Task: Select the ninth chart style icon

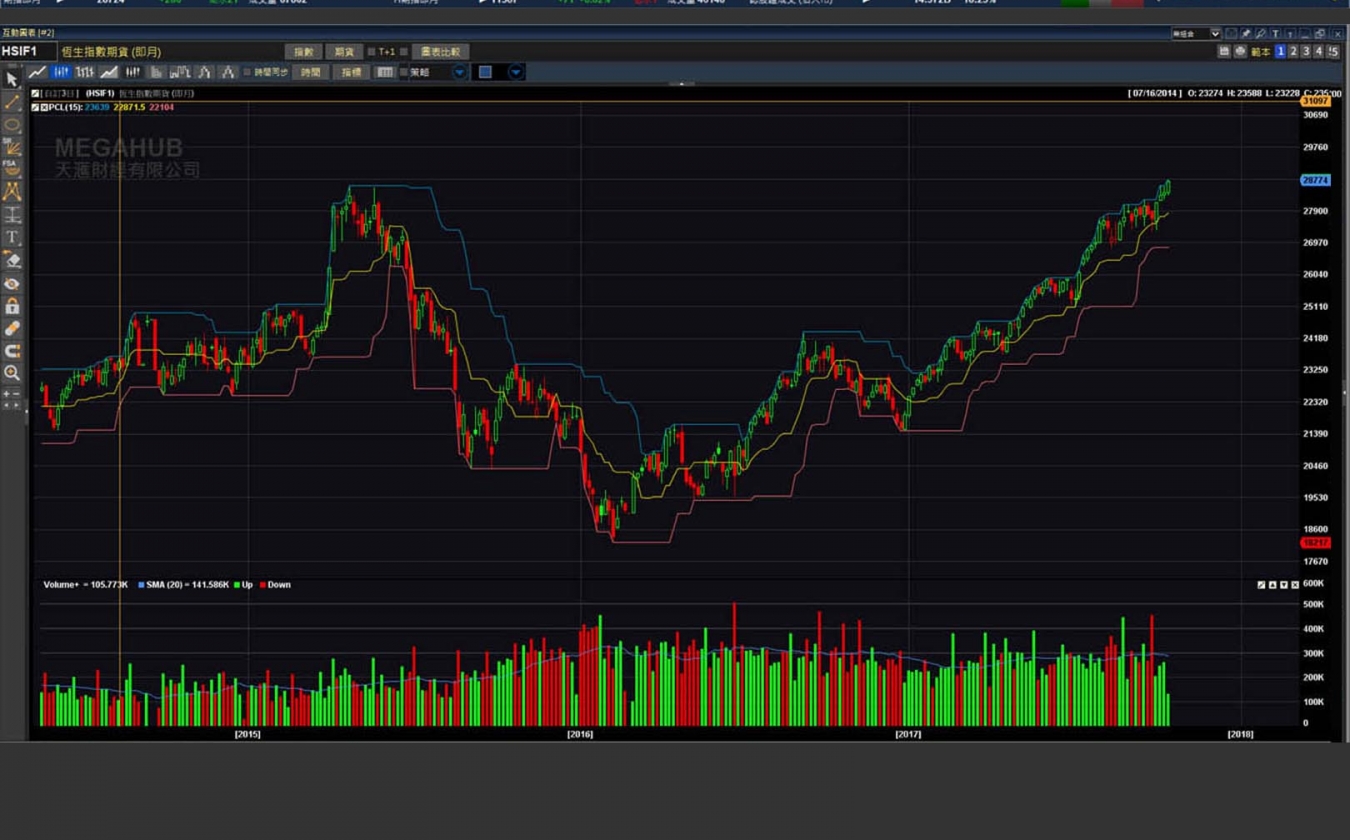Action: point(228,72)
